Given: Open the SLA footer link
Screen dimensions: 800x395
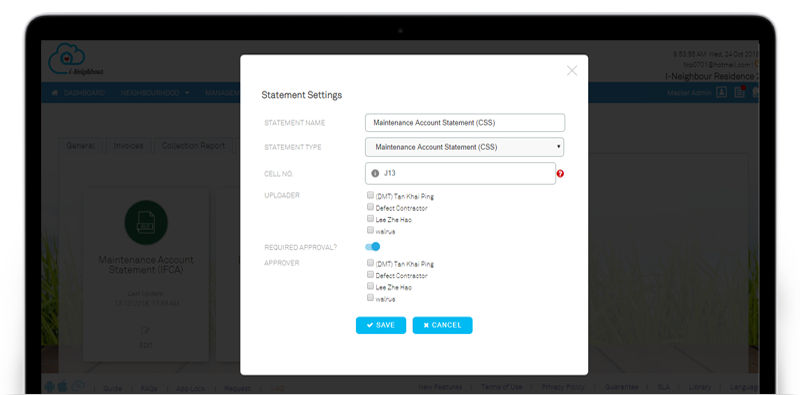Looking at the screenshot, I should point(663,387).
